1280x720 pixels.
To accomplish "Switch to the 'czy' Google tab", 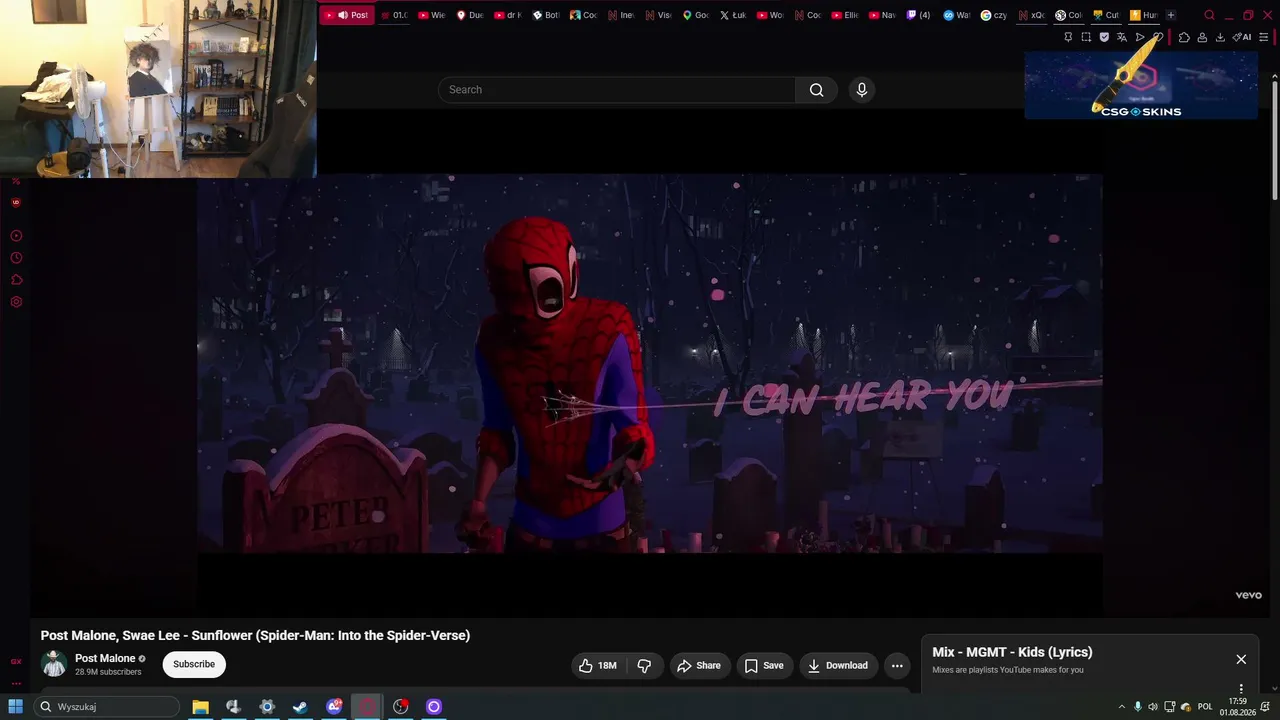I will [994, 15].
